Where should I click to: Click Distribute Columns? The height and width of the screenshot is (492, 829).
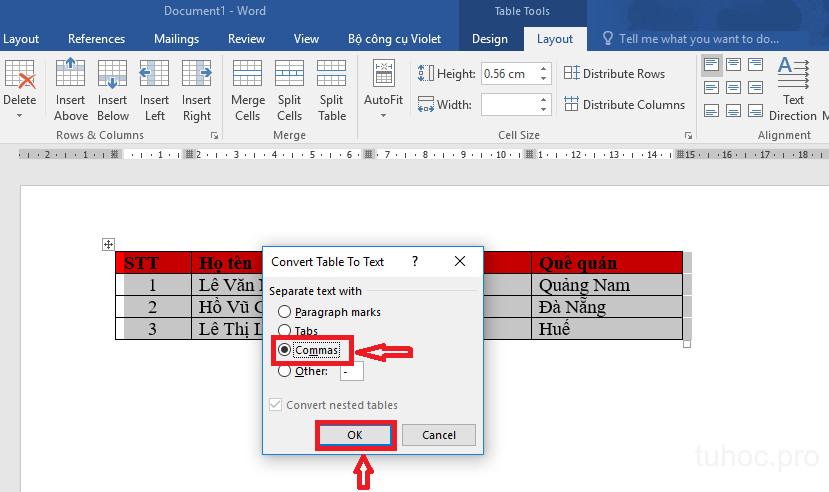624,105
